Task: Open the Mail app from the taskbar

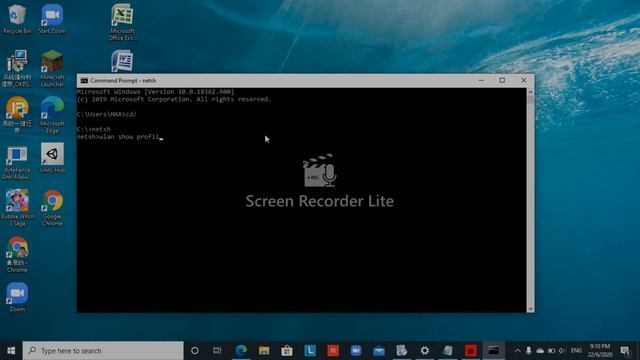Action: tap(379, 351)
